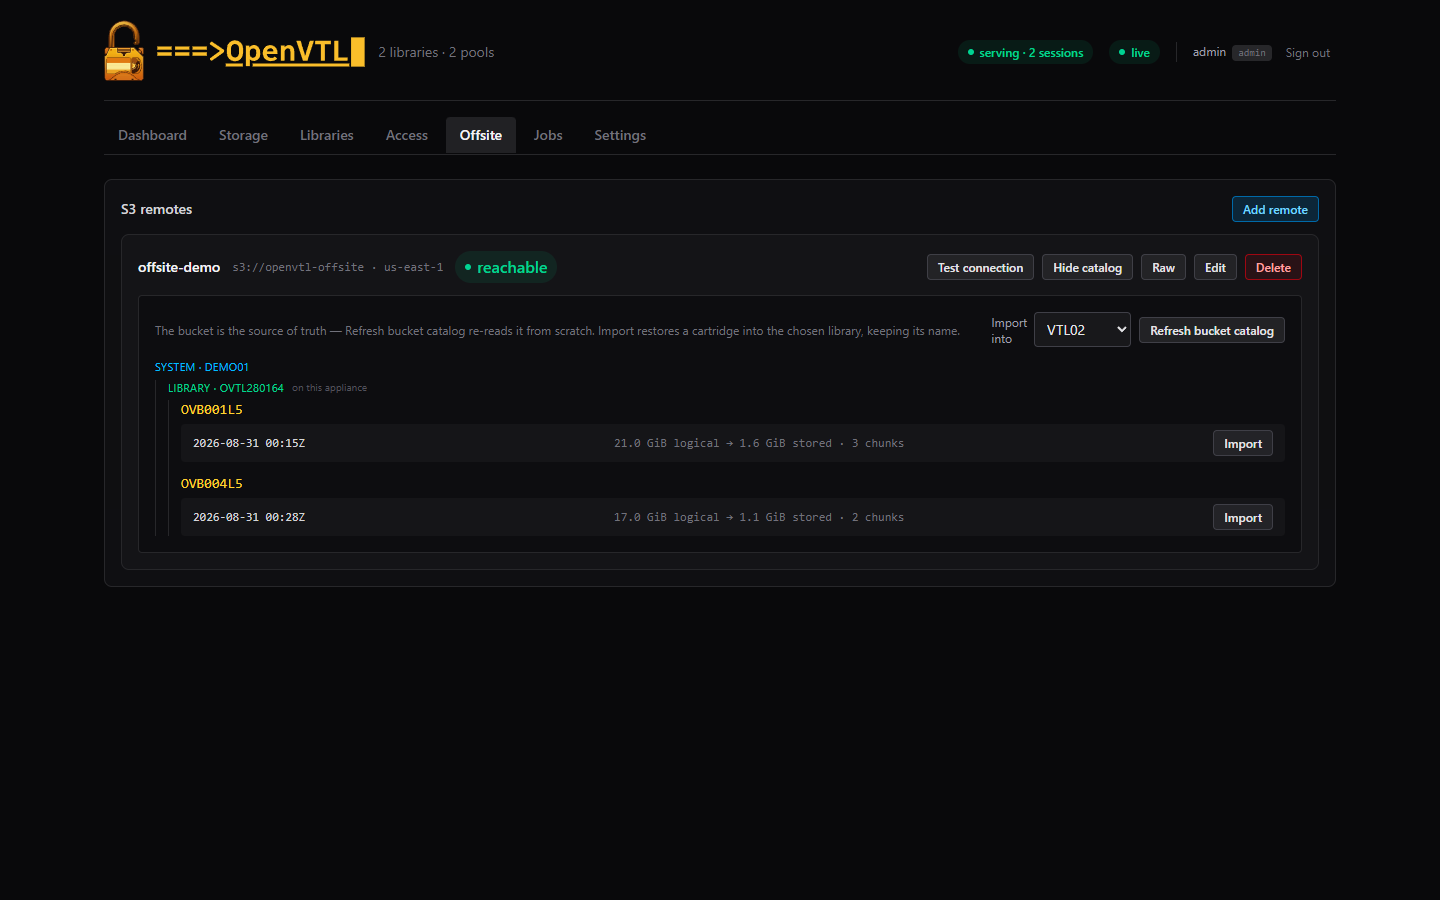The image size is (1440, 900).
Task: Click Refresh bucket catalog
Action: tap(1212, 330)
